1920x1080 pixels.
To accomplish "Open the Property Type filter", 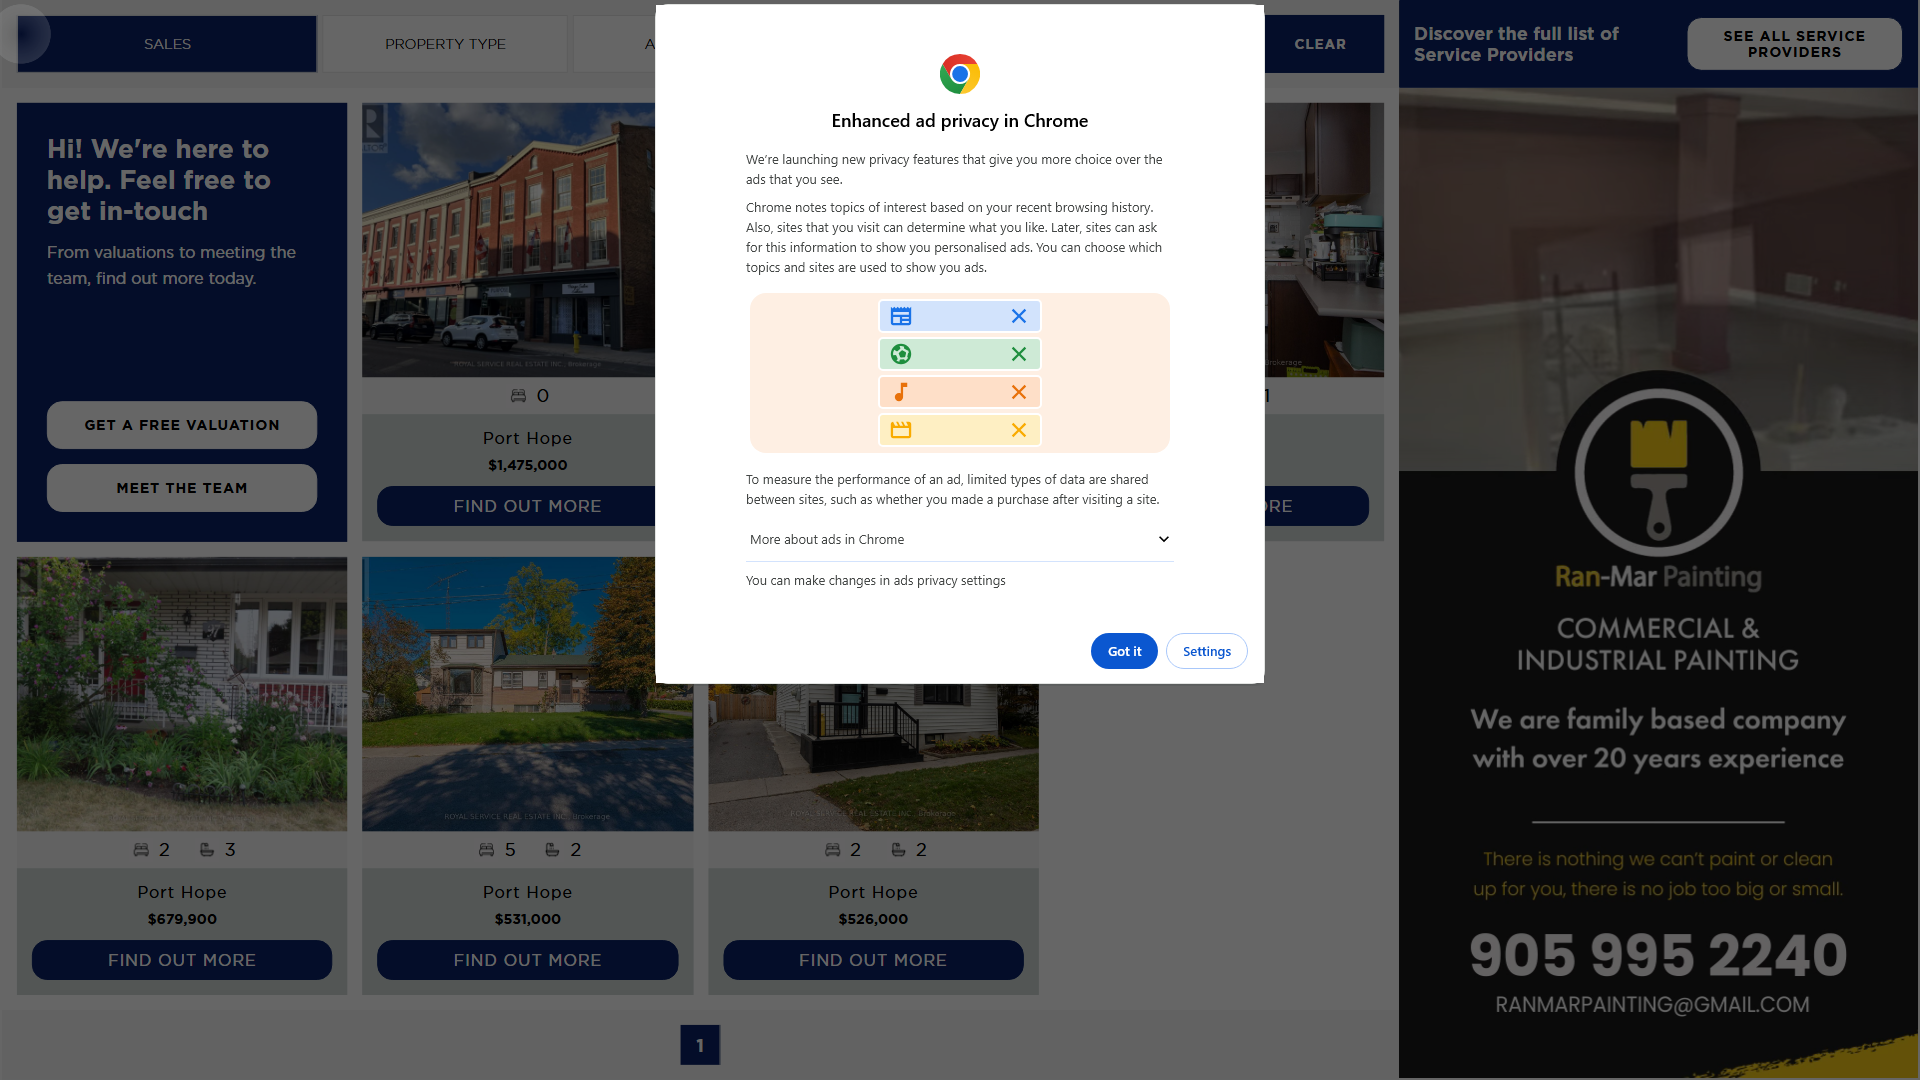I will coord(445,44).
